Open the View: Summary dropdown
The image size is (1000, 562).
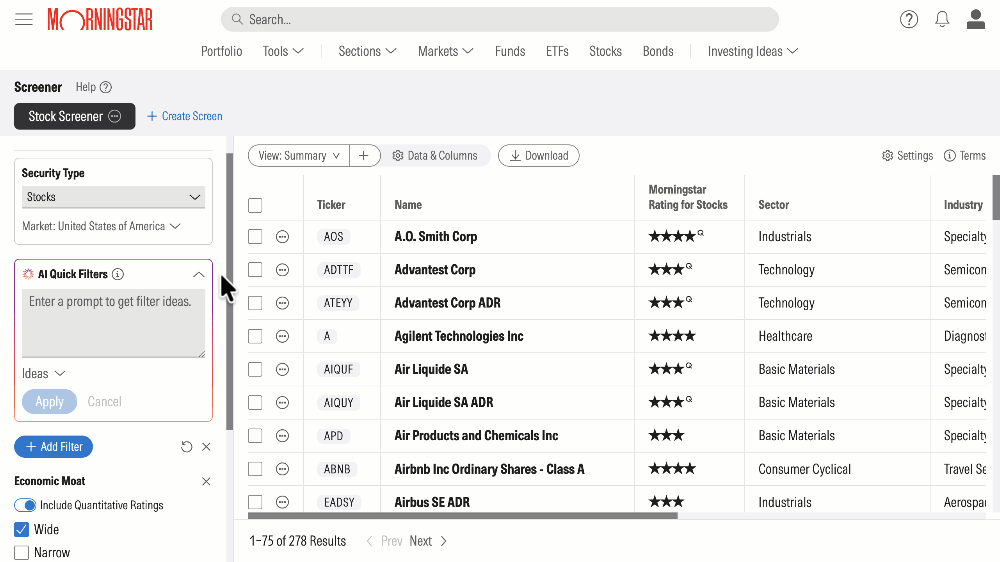coord(299,156)
